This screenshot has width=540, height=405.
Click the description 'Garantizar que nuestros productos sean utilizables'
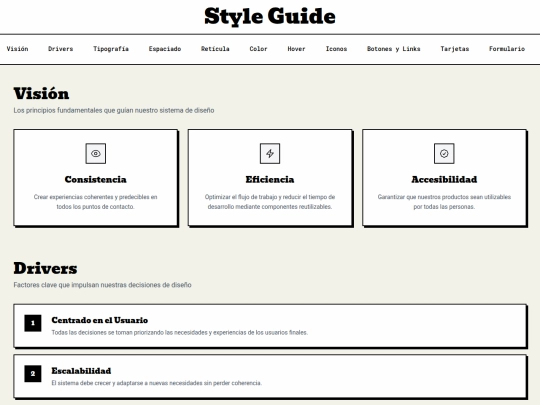444,197
